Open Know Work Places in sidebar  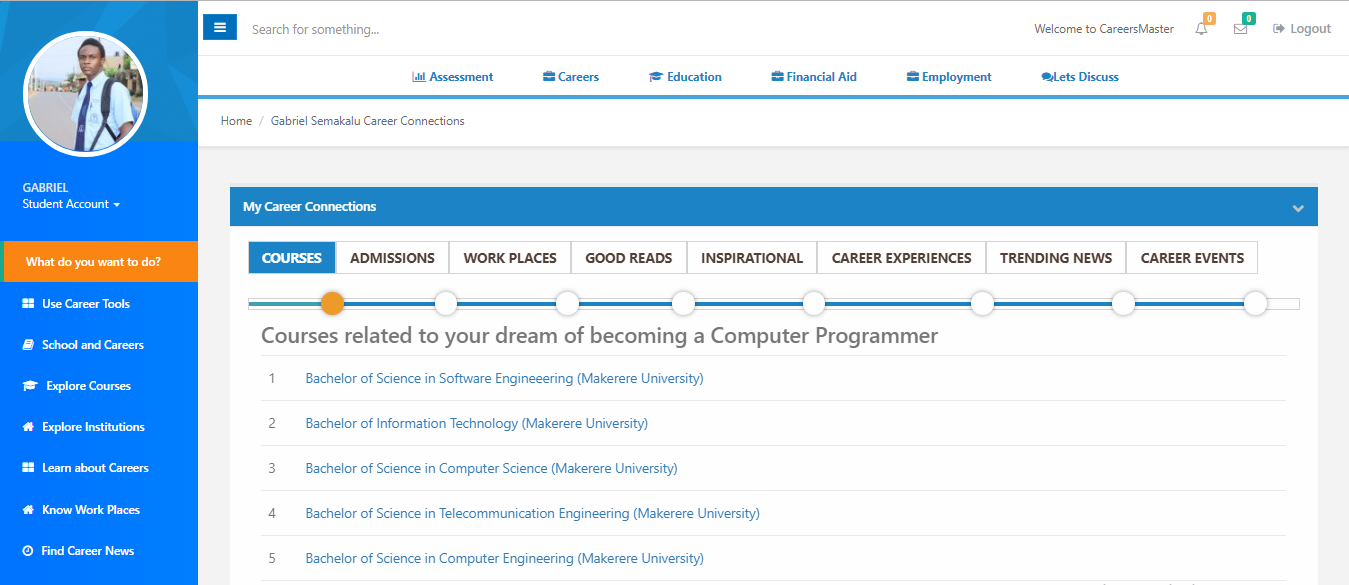[81, 510]
